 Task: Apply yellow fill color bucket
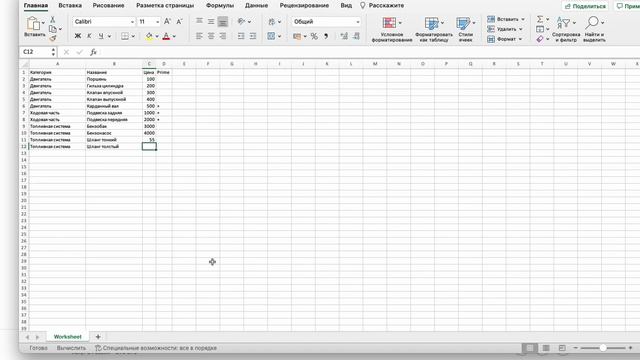pos(149,36)
